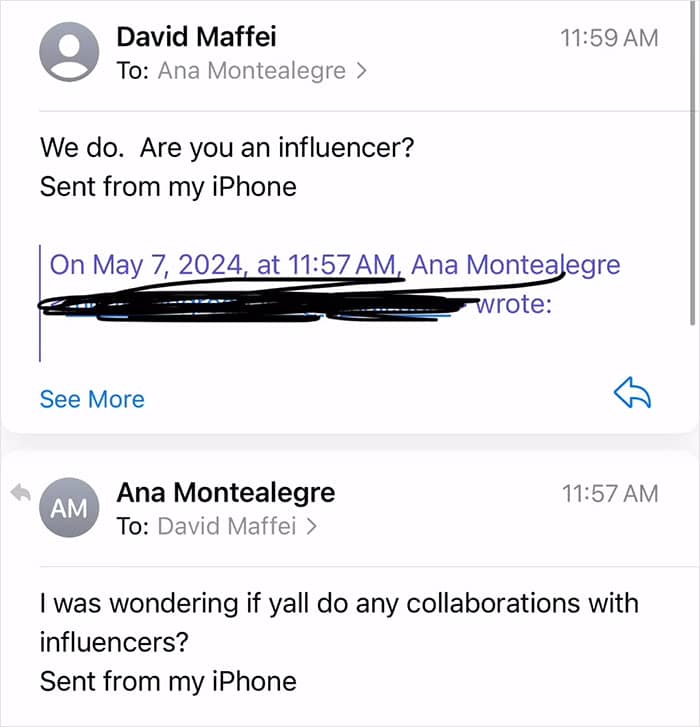Viewport: 700px width, 727px height.
Task: Click the "We do. Are you an influencer?" text
Action: tap(227, 148)
